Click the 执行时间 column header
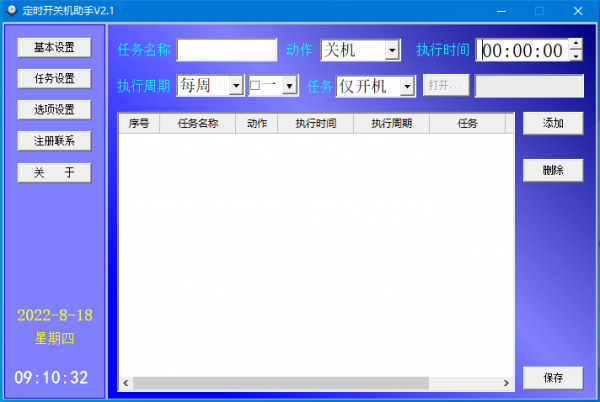600x402 pixels. pos(316,124)
